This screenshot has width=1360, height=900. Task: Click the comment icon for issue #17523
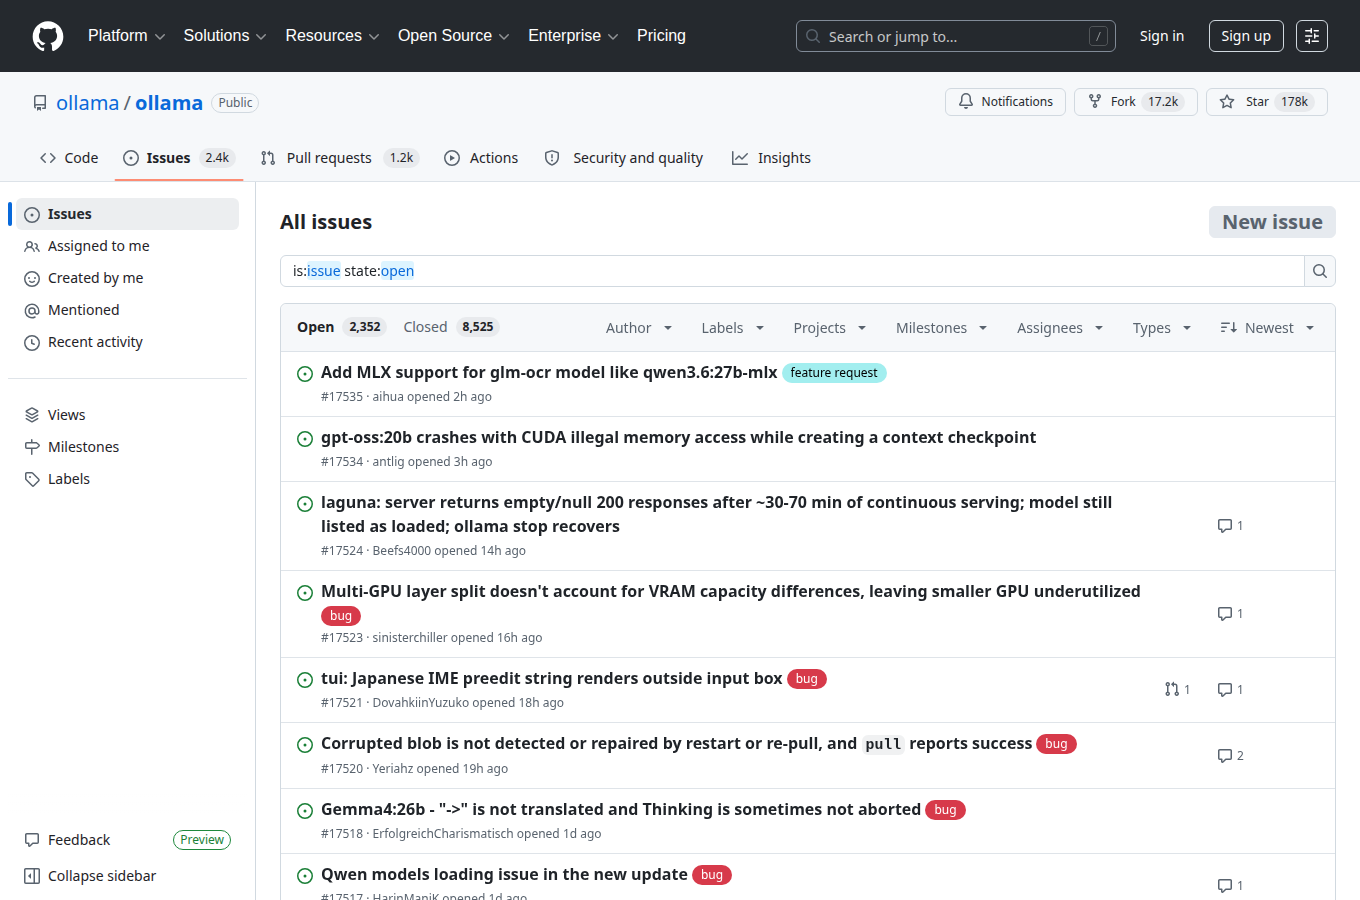click(1224, 614)
